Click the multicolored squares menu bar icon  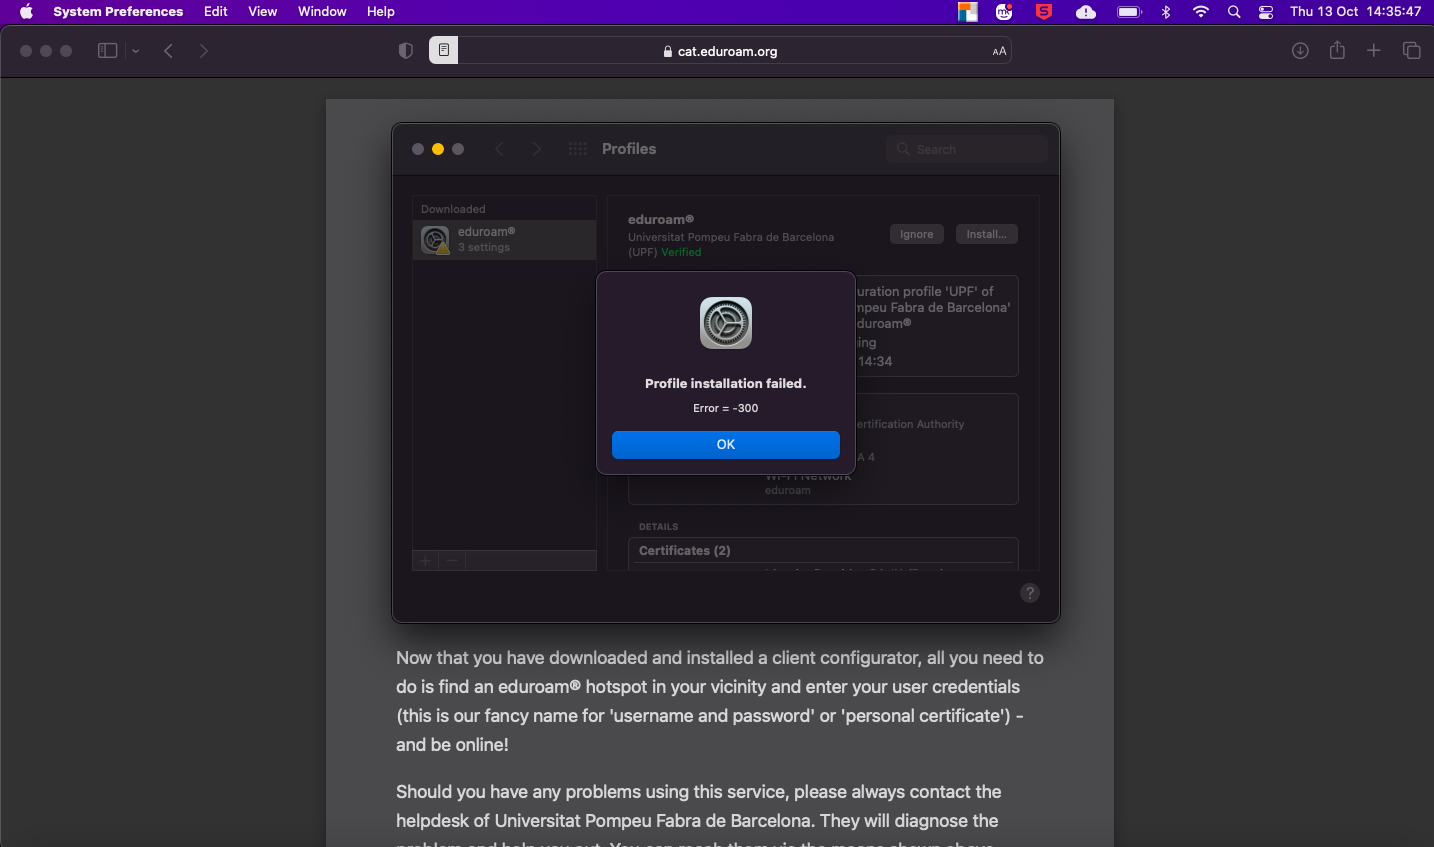coord(968,12)
